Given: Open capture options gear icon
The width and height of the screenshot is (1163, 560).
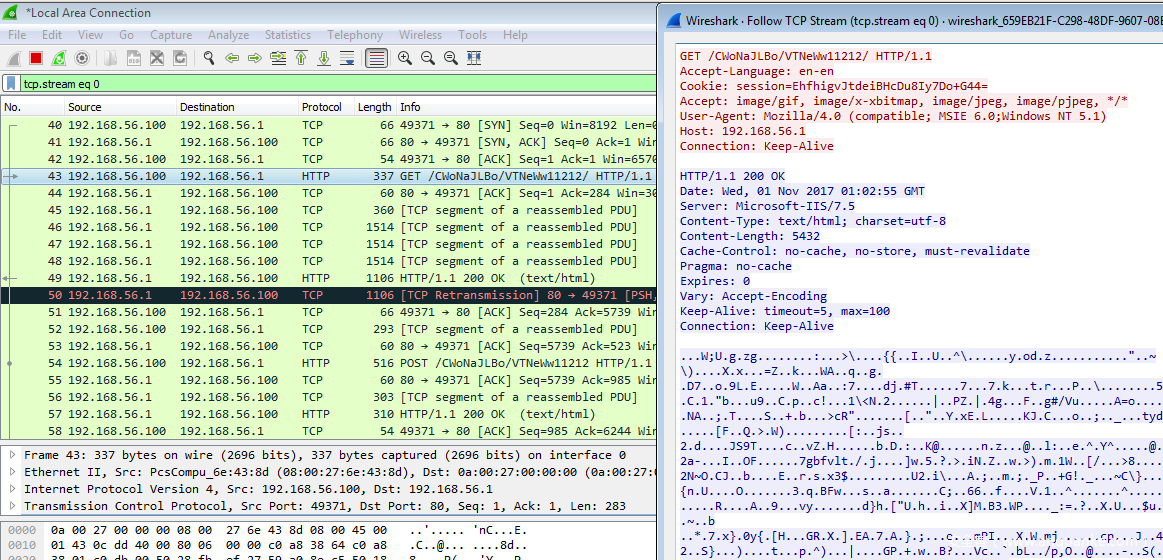Looking at the screenshot, I should tap(82, 59).
